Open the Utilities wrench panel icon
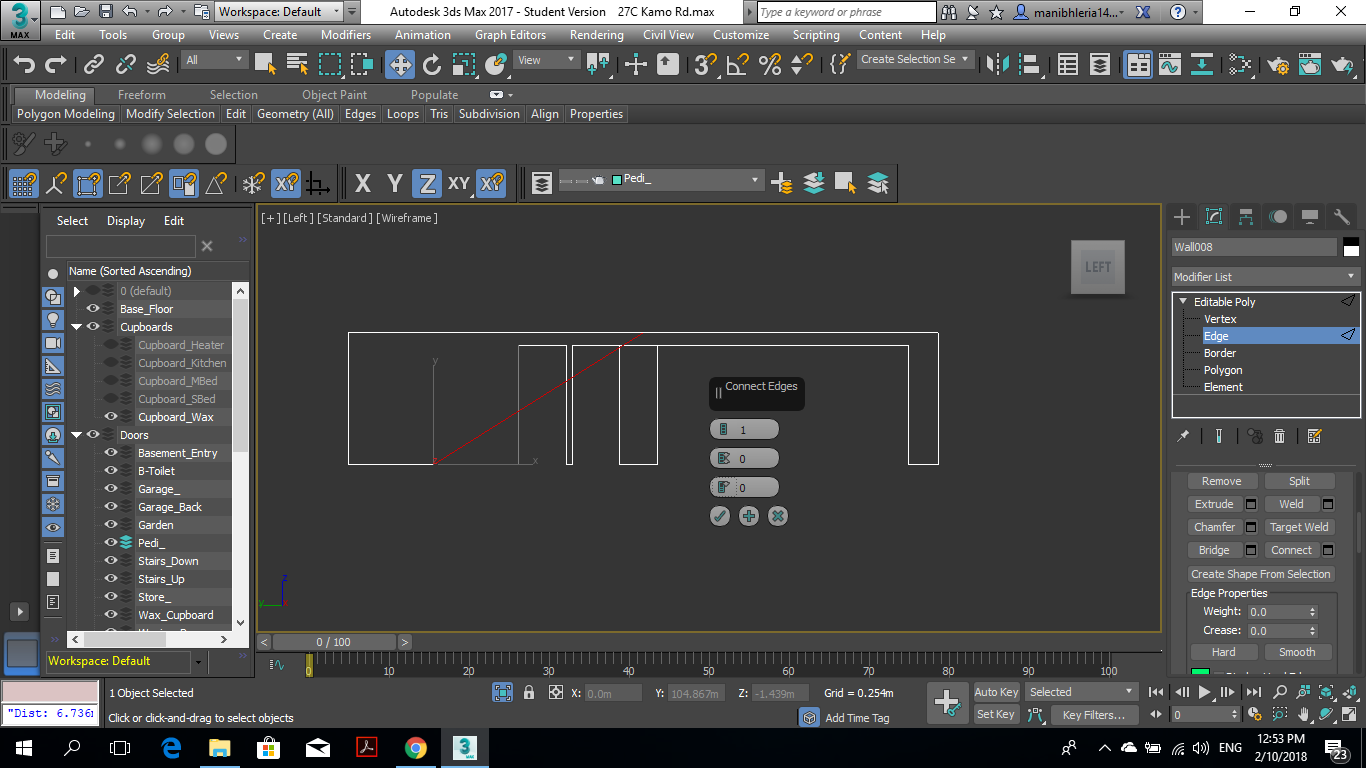This screenshot has height=768, width=1366. pos(1342,217)
